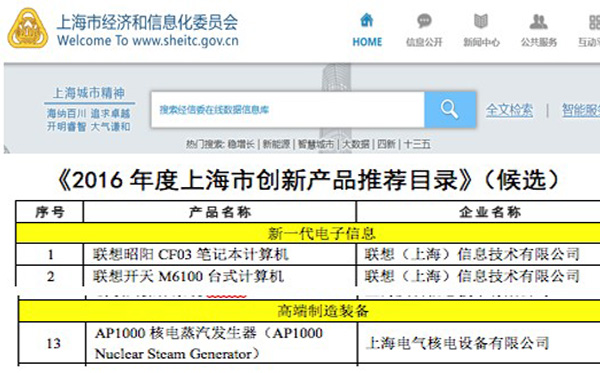Open the 全文检索 link
Screen dimensions: 600x373
[x=509, y=111]
